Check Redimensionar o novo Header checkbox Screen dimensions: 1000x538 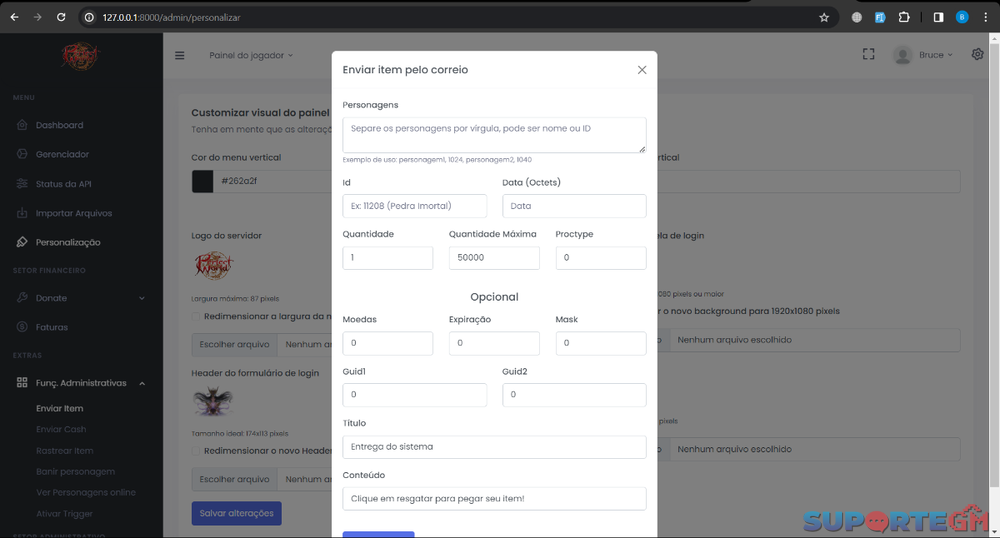tap(196, 451)
